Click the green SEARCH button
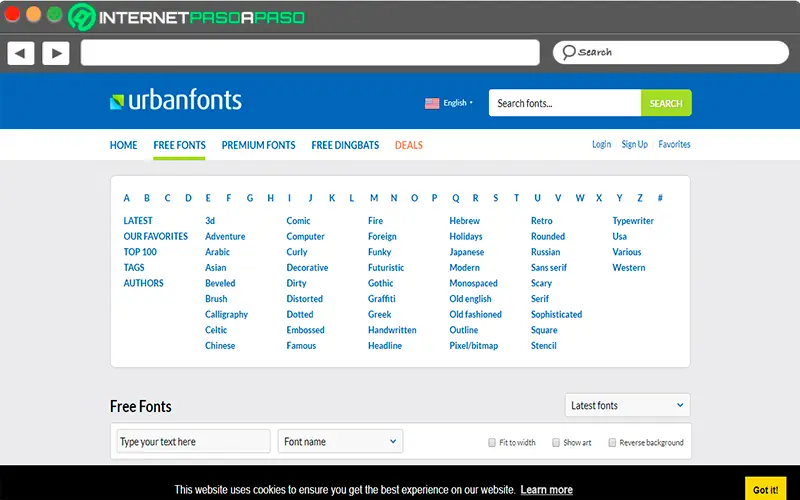The image size is (800, 500). click(666, 103)
